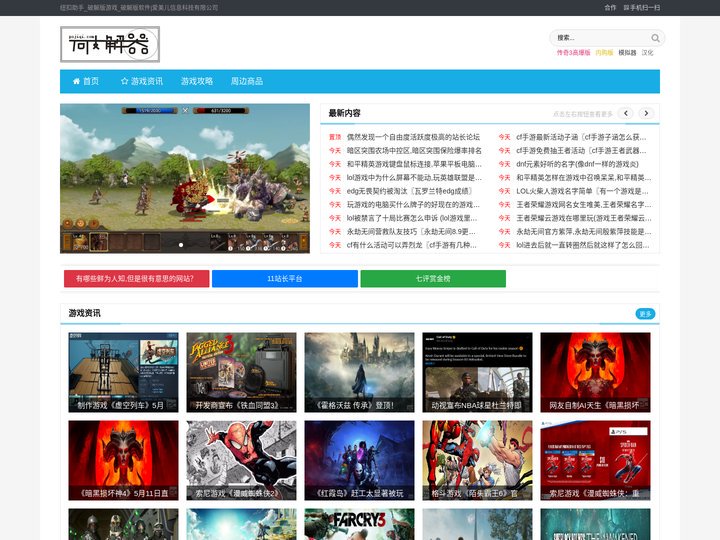Click red button 有哪些鲜为人知,但是很有意思的网站?
This screenshot has width=720, height=540.
[136, 279]
